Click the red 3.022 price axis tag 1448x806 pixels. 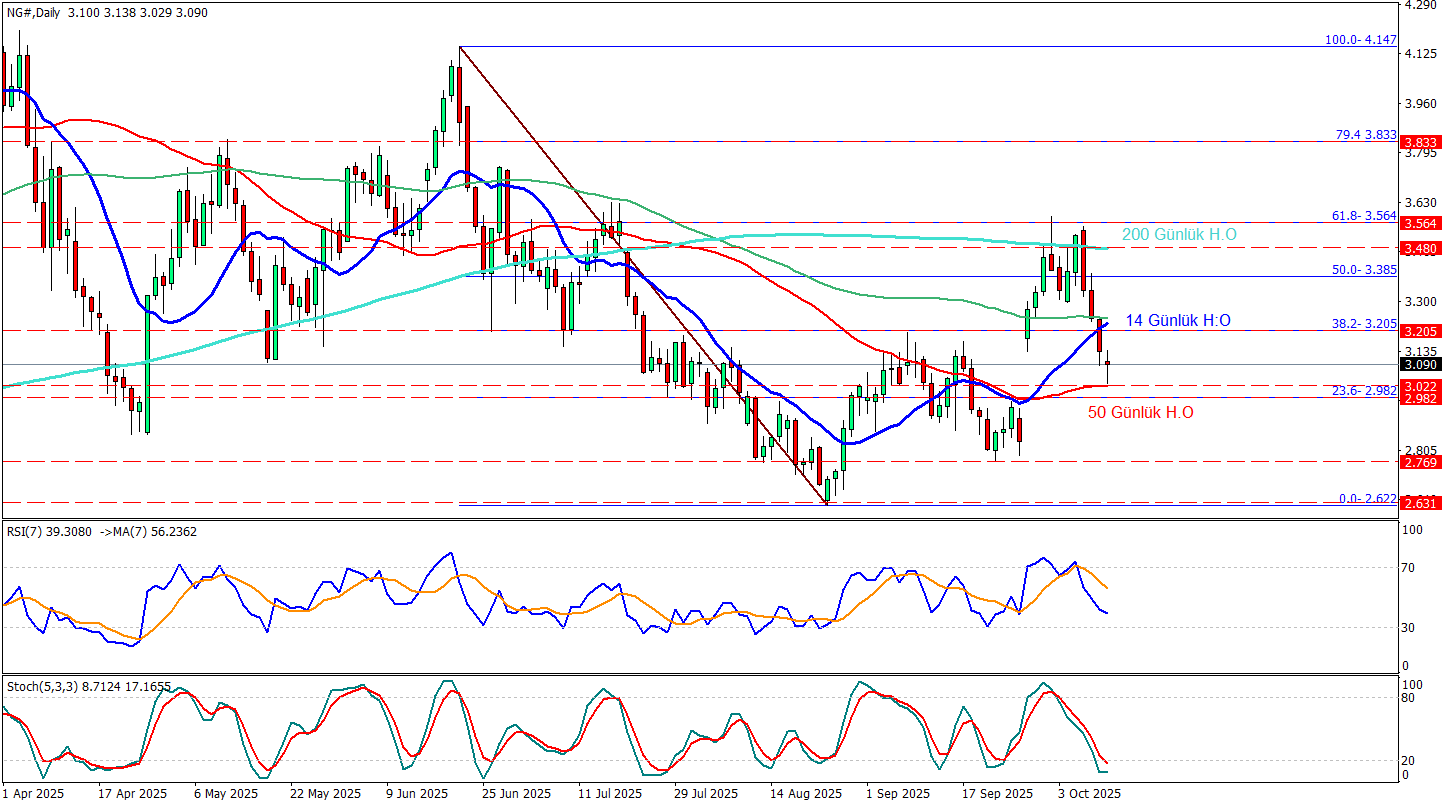tap(1420, 386)
